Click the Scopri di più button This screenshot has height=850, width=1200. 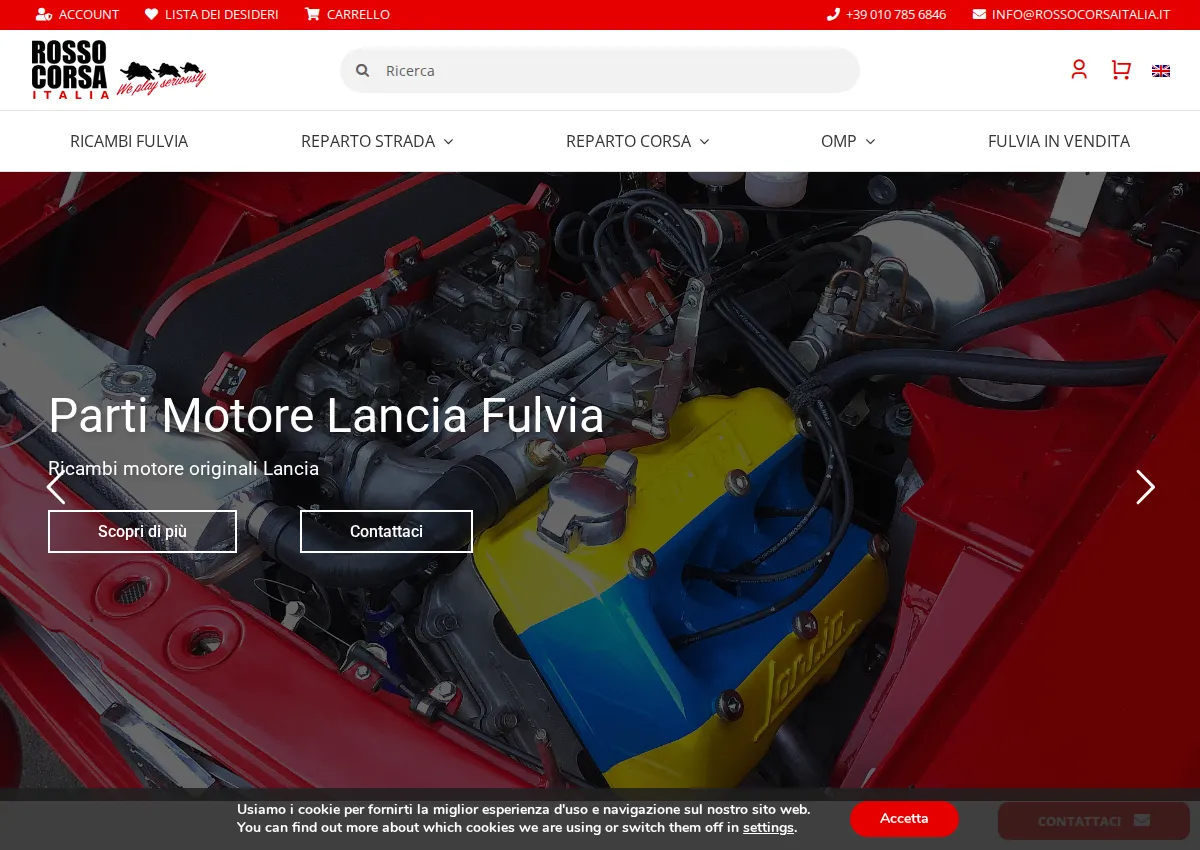142,531
